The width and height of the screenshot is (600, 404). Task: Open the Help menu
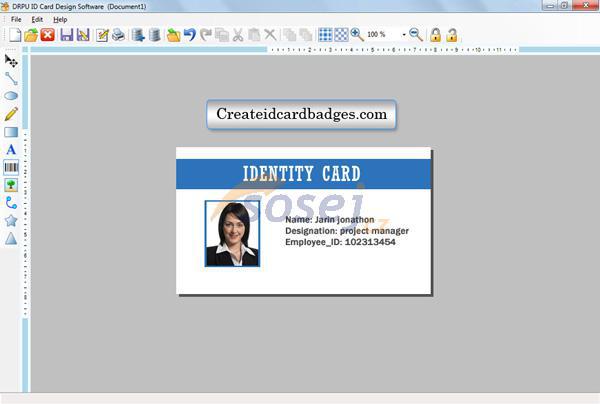pyautogui.click(x=60, y=20)
